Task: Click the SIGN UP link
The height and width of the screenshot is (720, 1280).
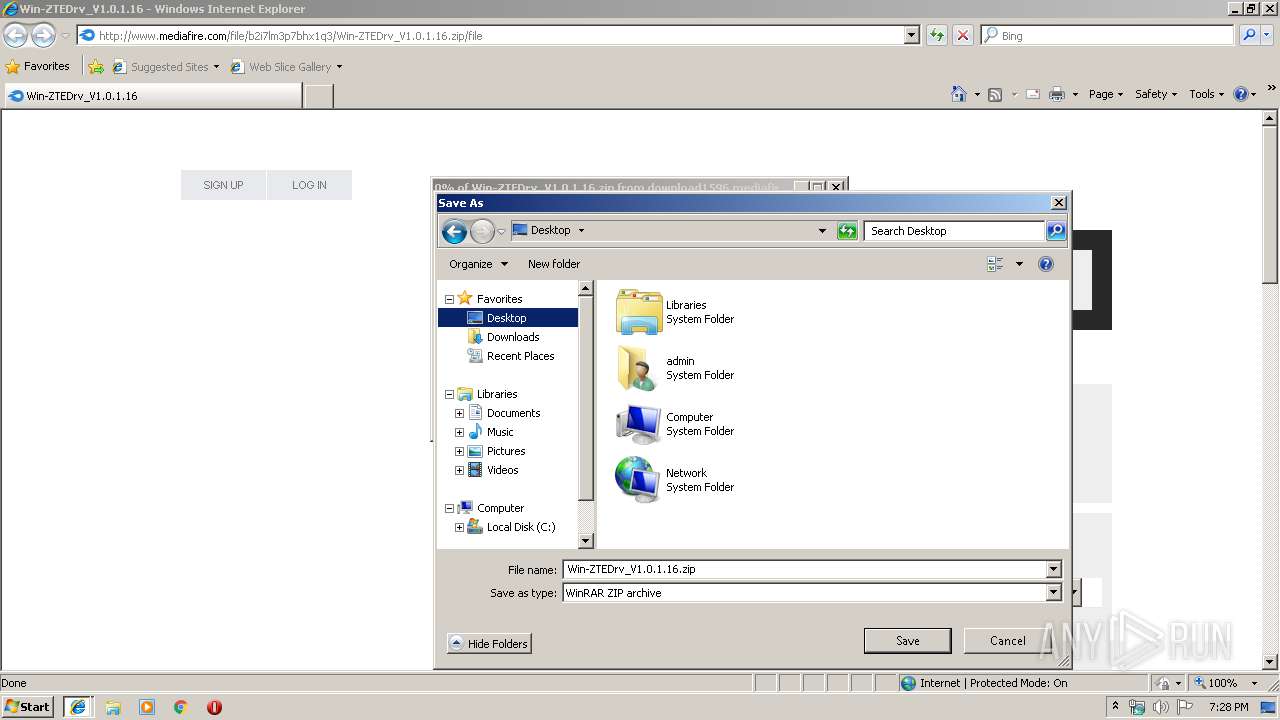Action: point(223,185)
